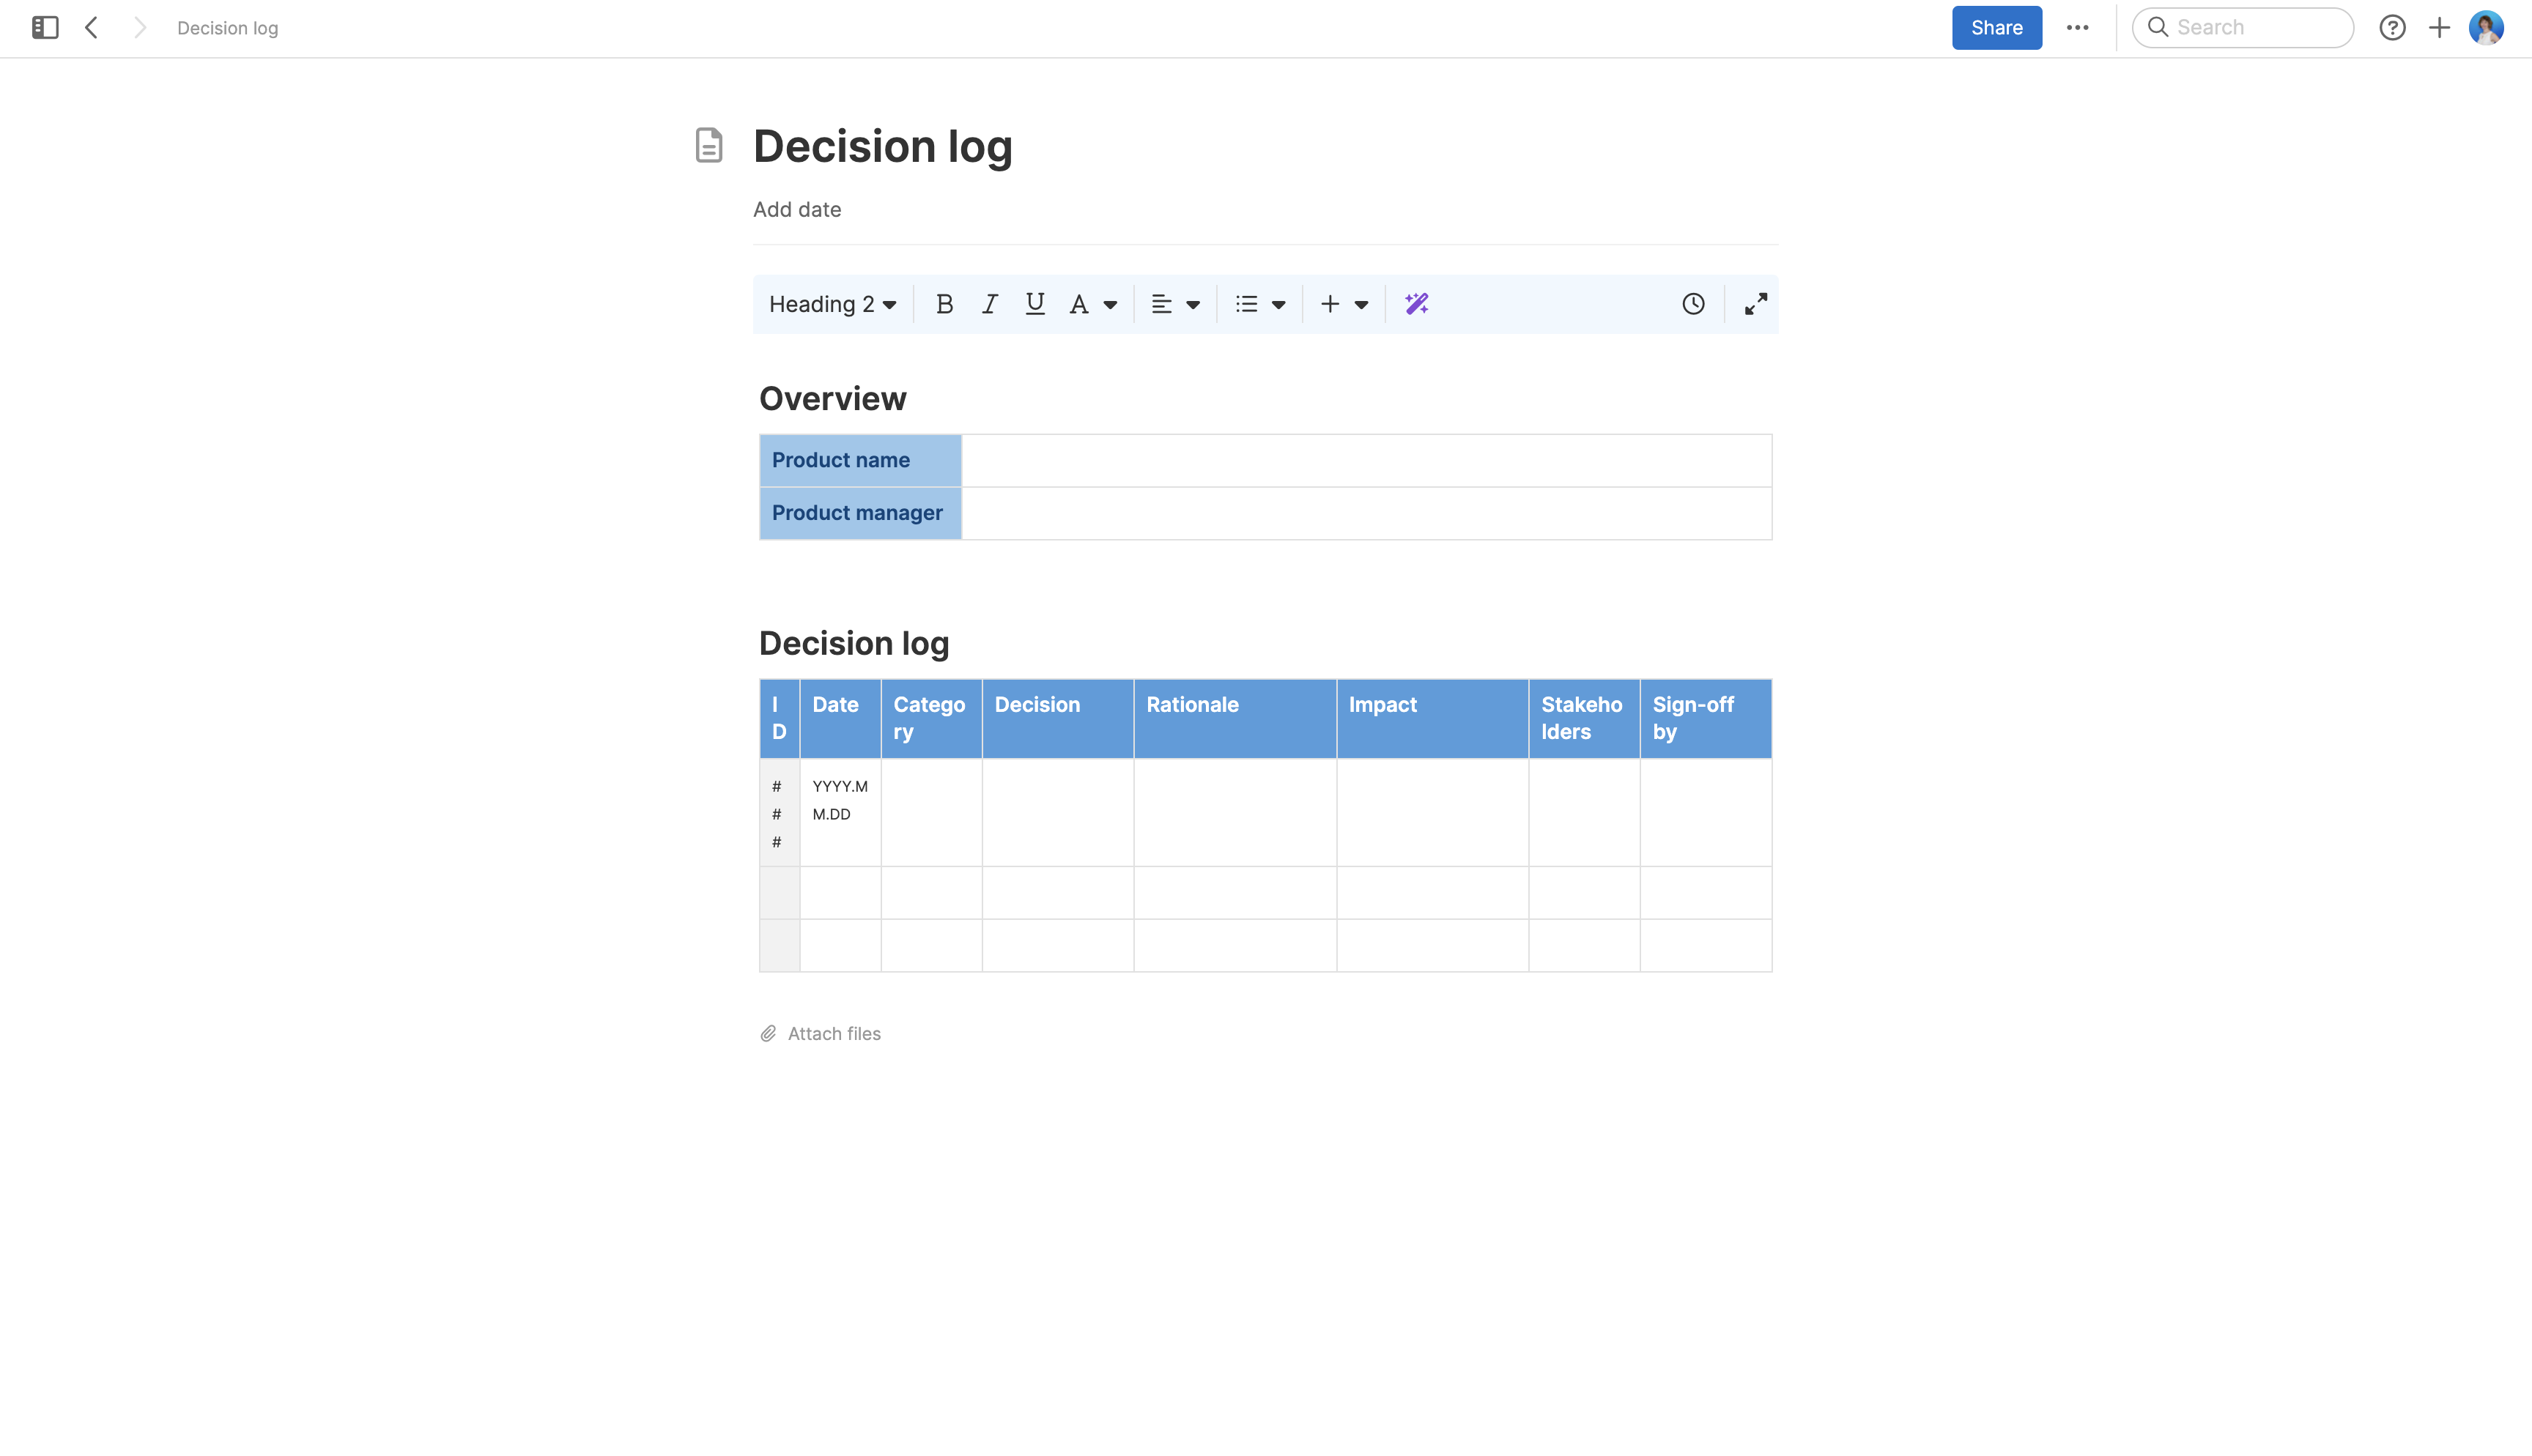2532x1456 pixels.
Task: Open the Heading 2 text style dropdown
Action: 833,303
